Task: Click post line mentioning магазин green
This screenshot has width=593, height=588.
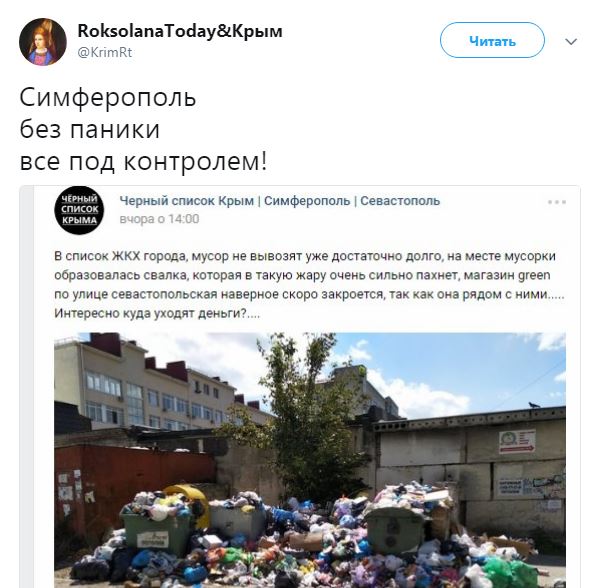Action: [x=302, y=275]
